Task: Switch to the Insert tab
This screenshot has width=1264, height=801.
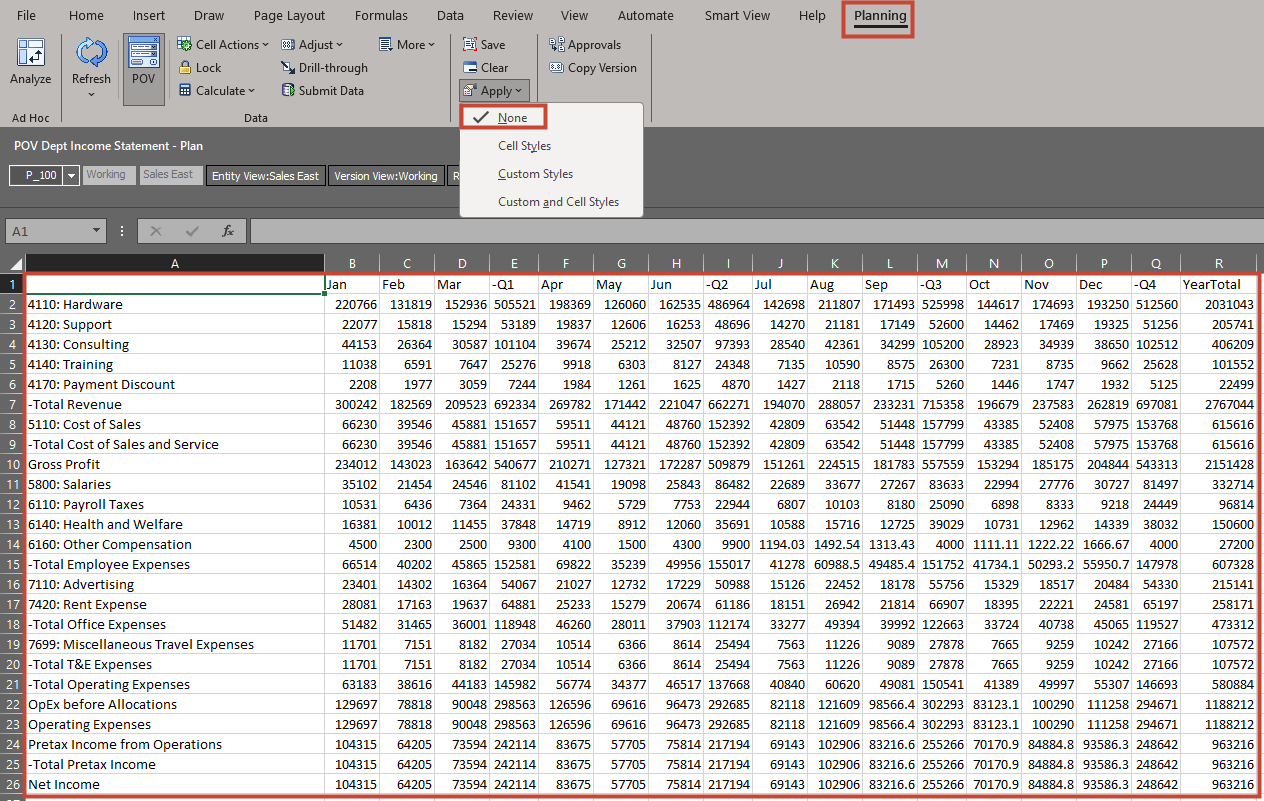Action: (x=149, y=16)
